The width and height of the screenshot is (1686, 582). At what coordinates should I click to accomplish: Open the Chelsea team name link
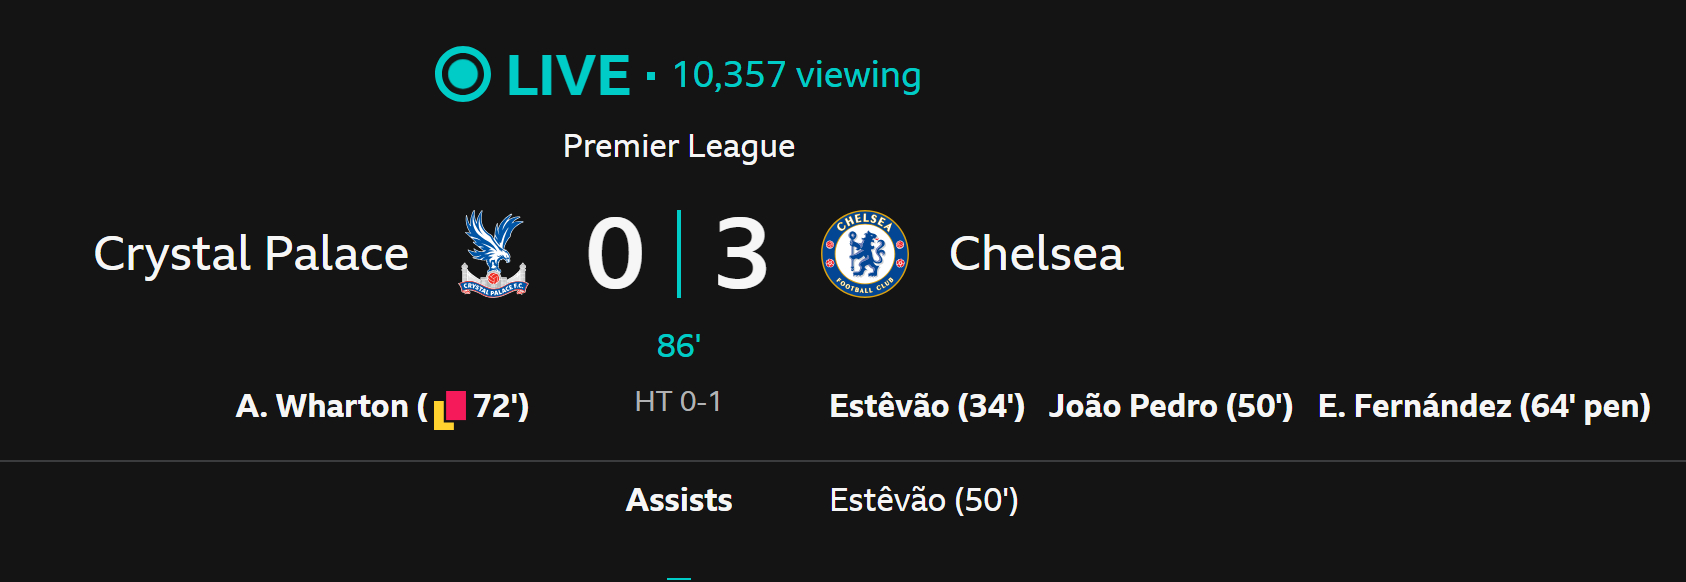[x=1036, y=254]
